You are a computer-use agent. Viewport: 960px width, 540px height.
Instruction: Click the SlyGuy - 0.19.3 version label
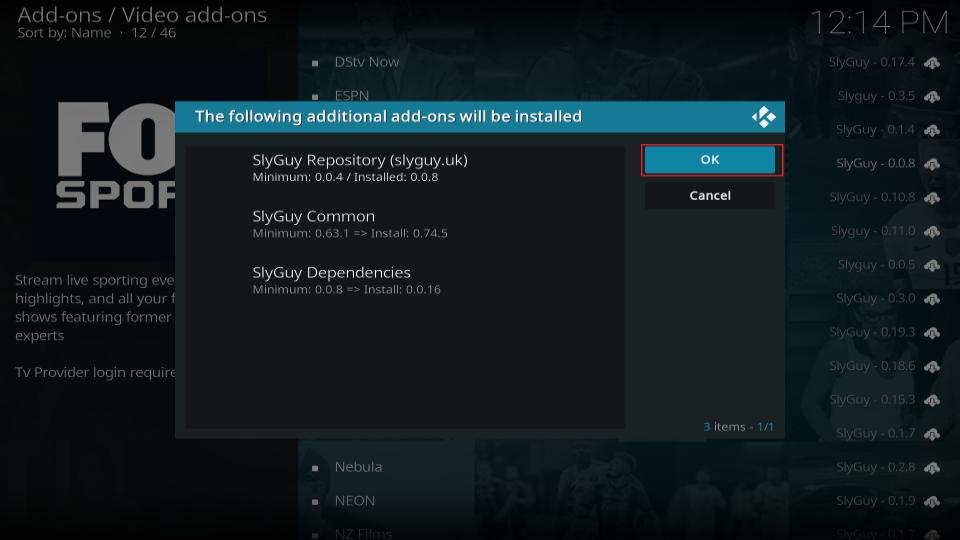click(872, 332)
